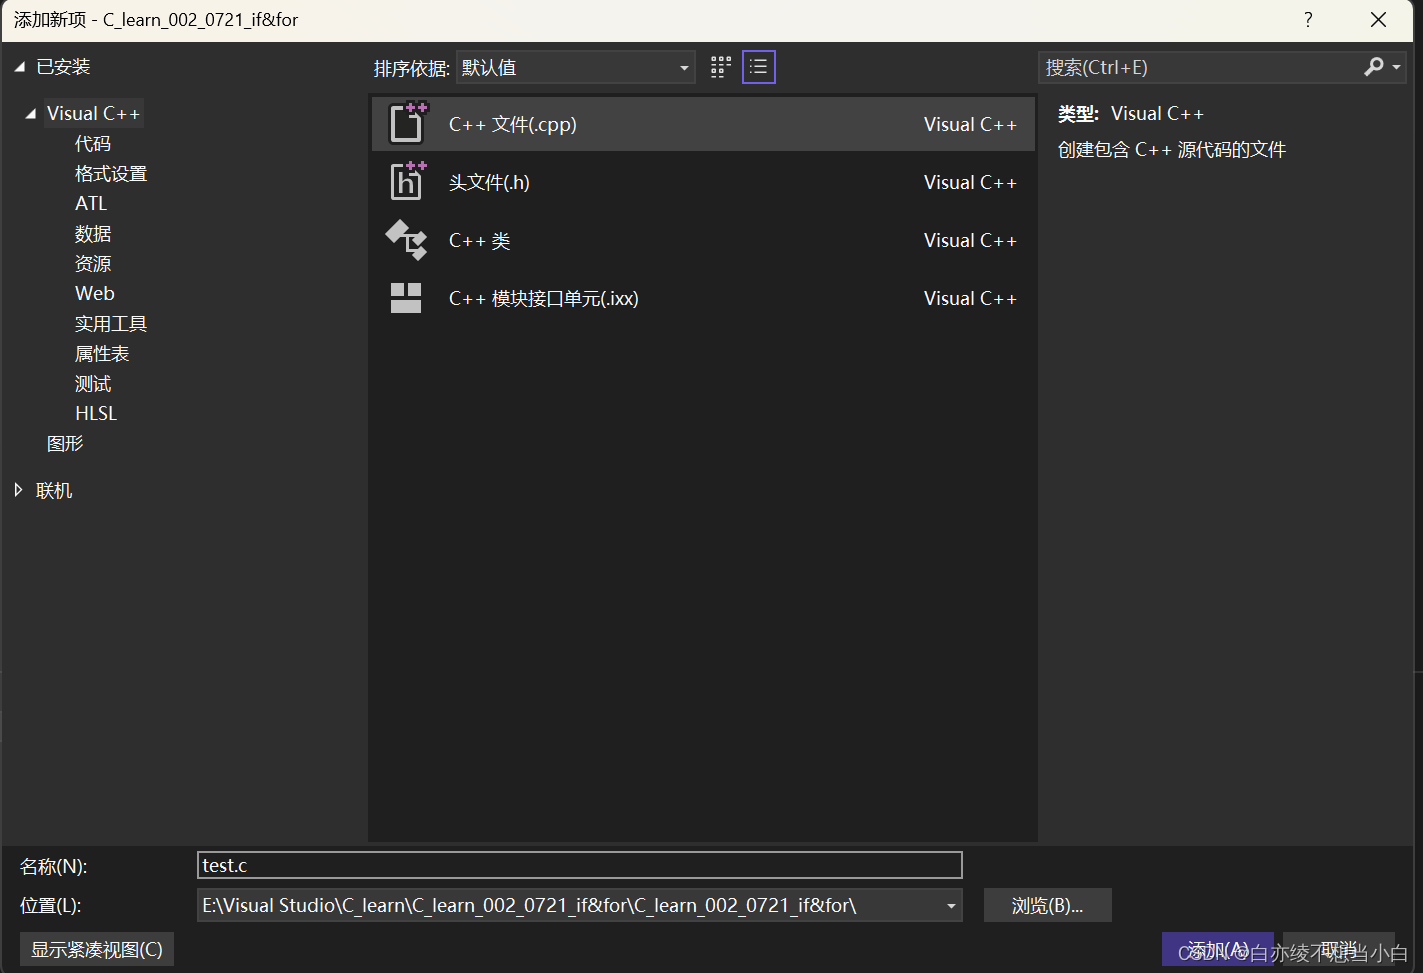Click the 浏览(B) browse button
This screenshot has width=1423, height=973.
(x=1047, y=905)
